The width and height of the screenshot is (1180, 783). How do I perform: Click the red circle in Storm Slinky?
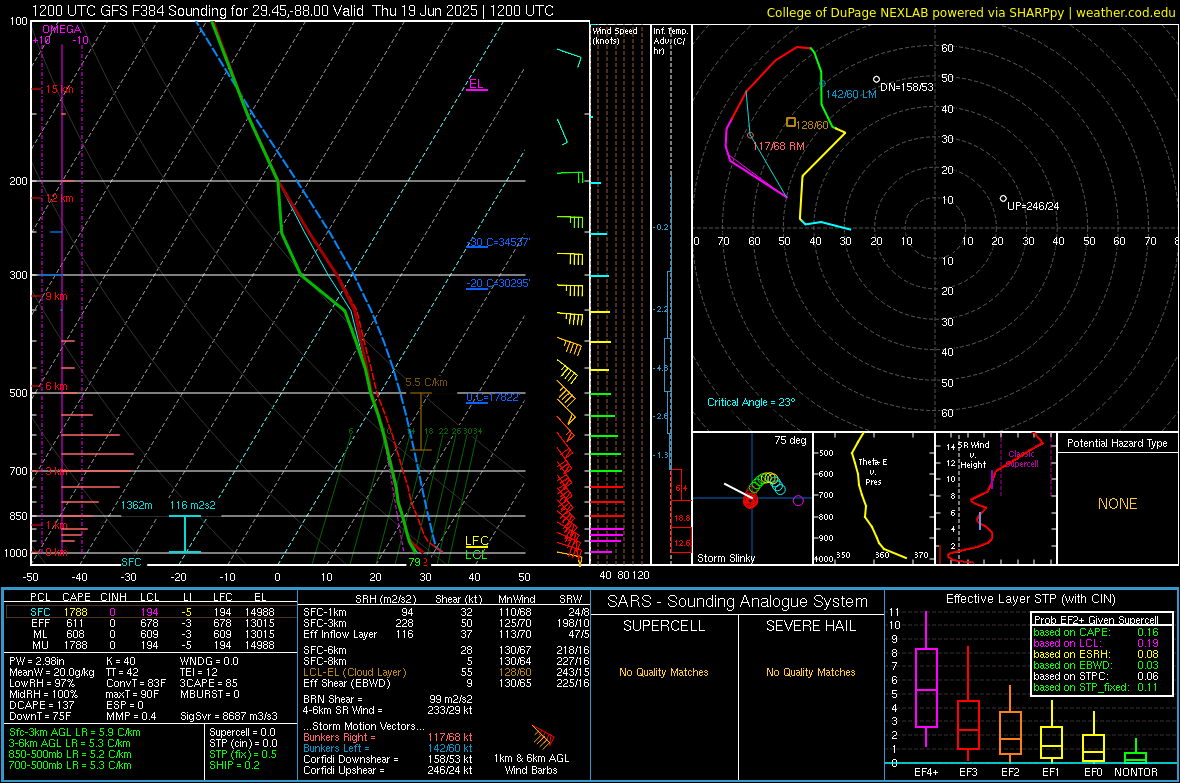(750, 500)
